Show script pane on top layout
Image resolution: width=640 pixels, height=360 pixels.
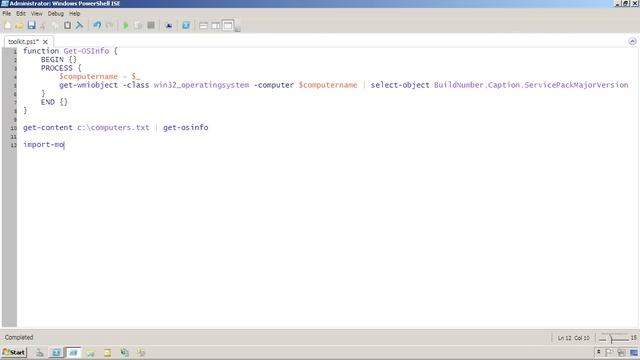click(x=203, y=25)
